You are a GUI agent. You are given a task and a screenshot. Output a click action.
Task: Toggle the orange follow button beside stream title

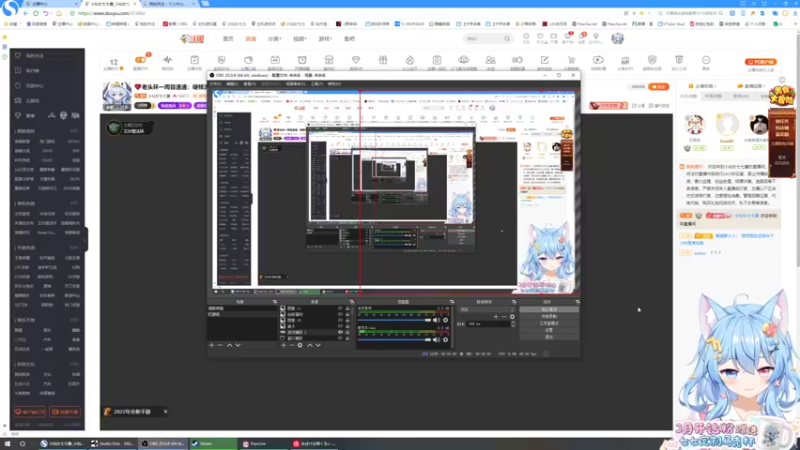658,87
